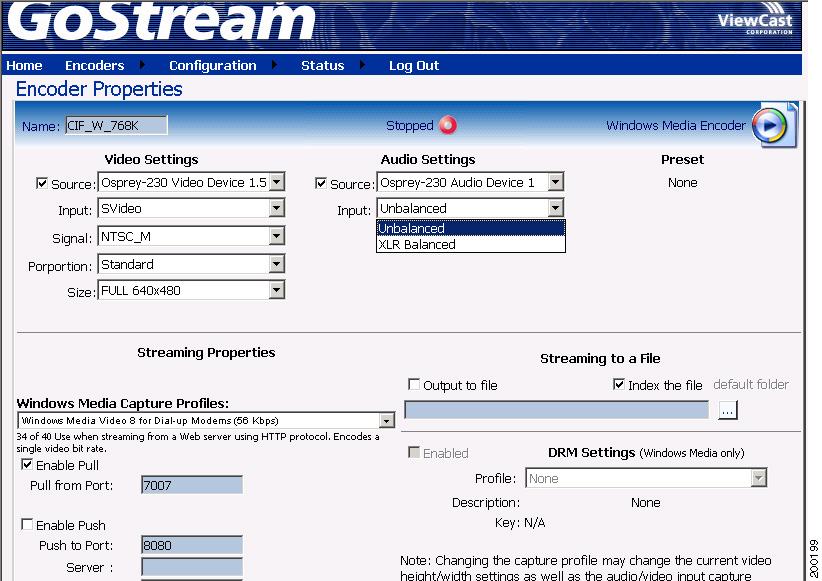Click into the encoder Name field
Viewport: 822px width, 581px height.
[116, 125]
